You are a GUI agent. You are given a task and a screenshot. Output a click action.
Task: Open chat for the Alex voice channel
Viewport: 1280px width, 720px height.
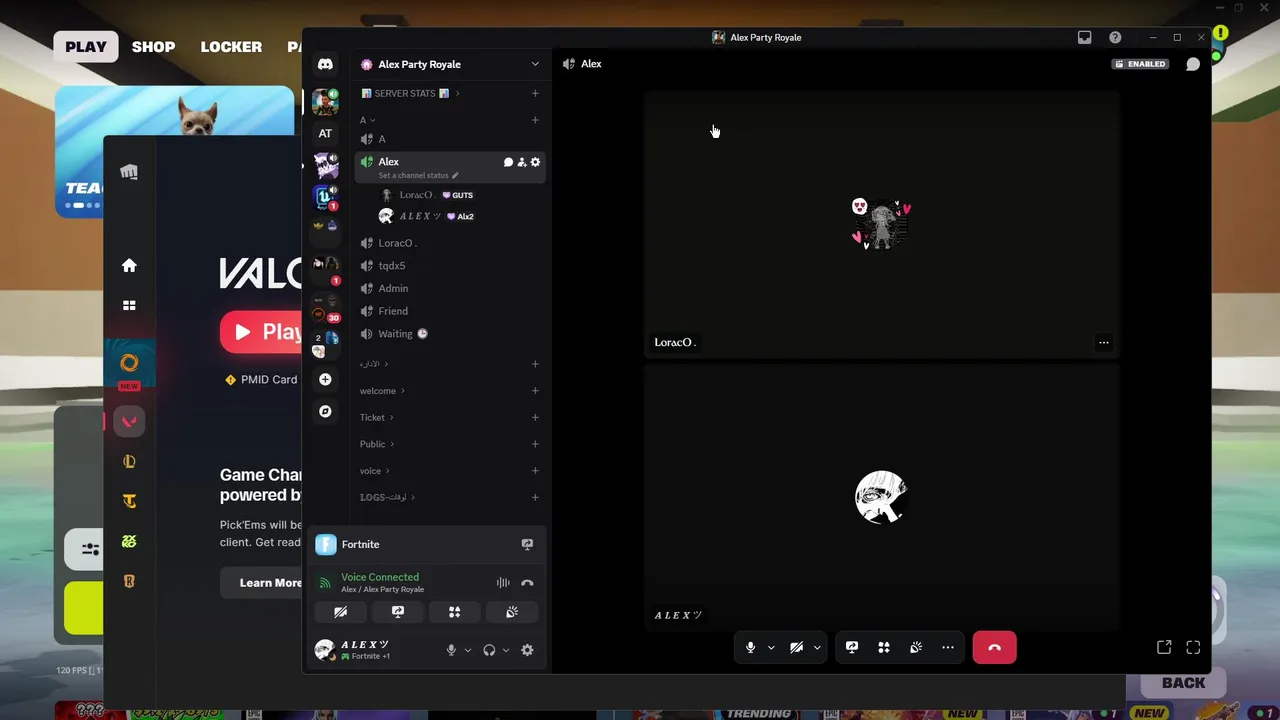click(x=508, y=162)
